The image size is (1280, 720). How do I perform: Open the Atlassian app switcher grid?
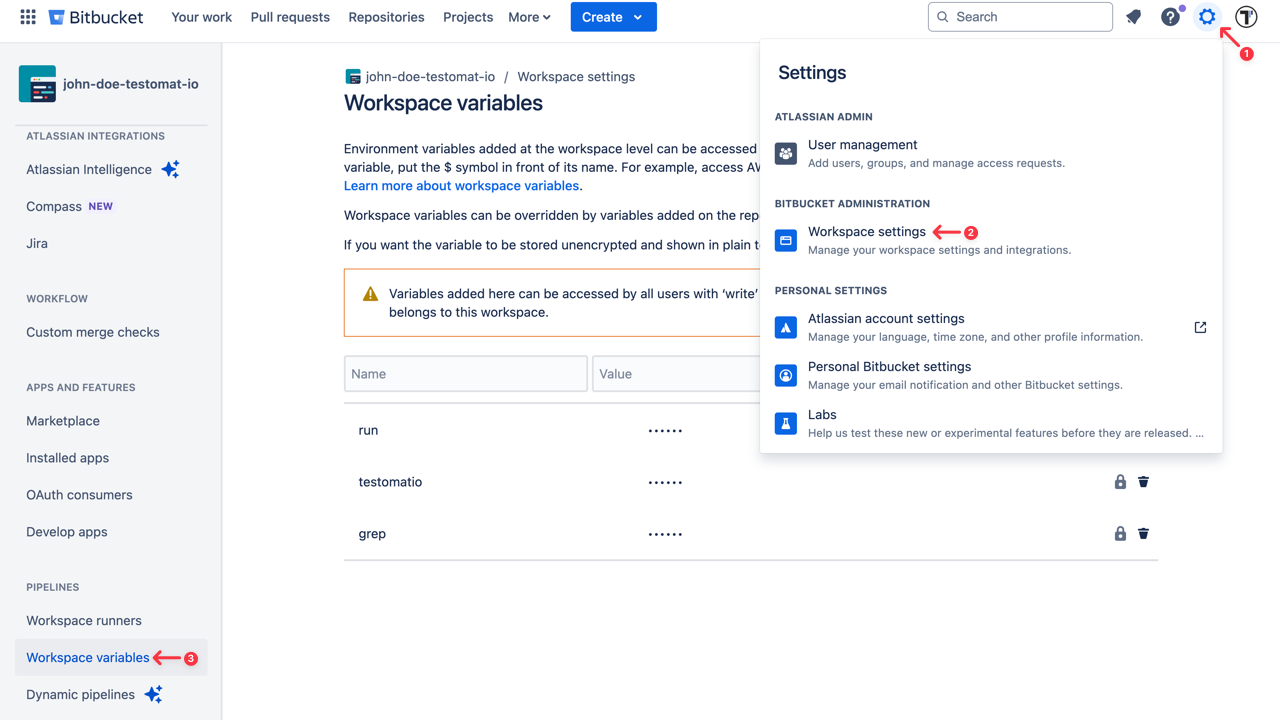(27, 16)
